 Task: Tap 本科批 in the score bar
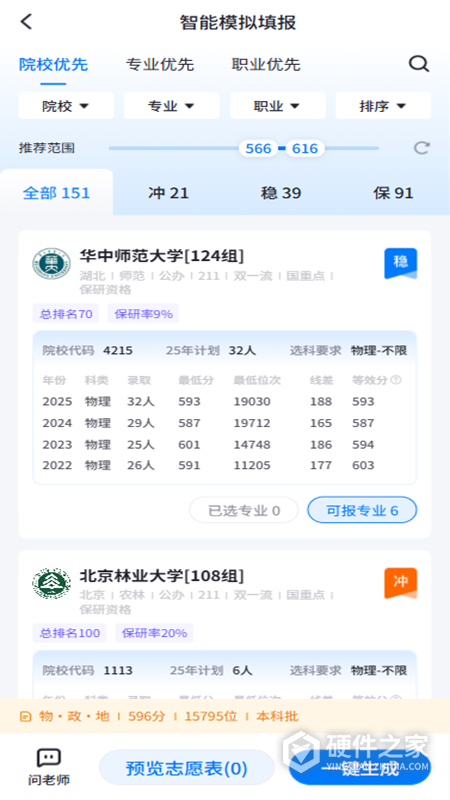tap(277, 716)
